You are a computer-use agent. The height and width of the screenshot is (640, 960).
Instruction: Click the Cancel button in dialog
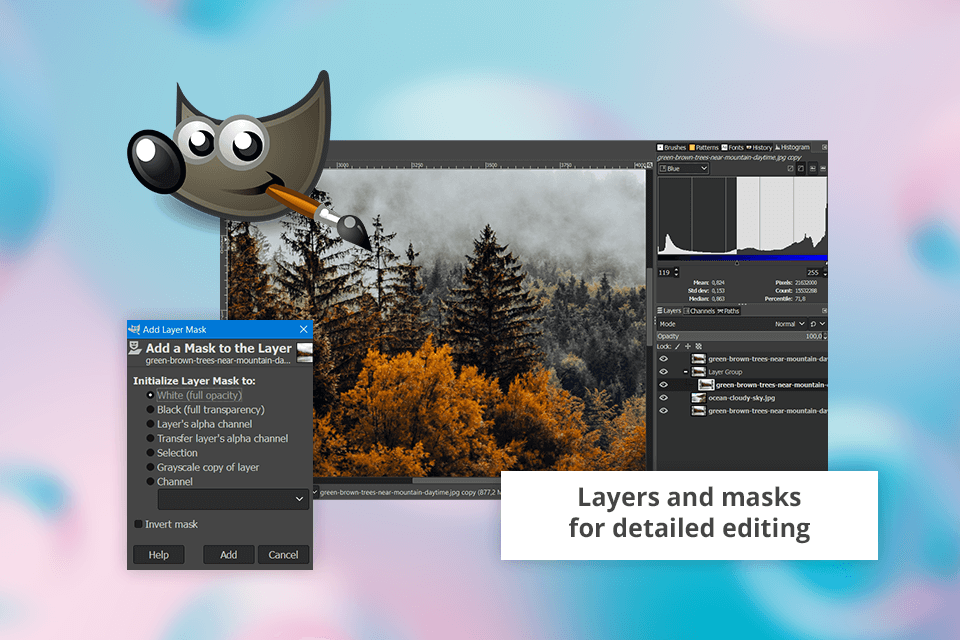pyautogui.click(x=283, y=555)
